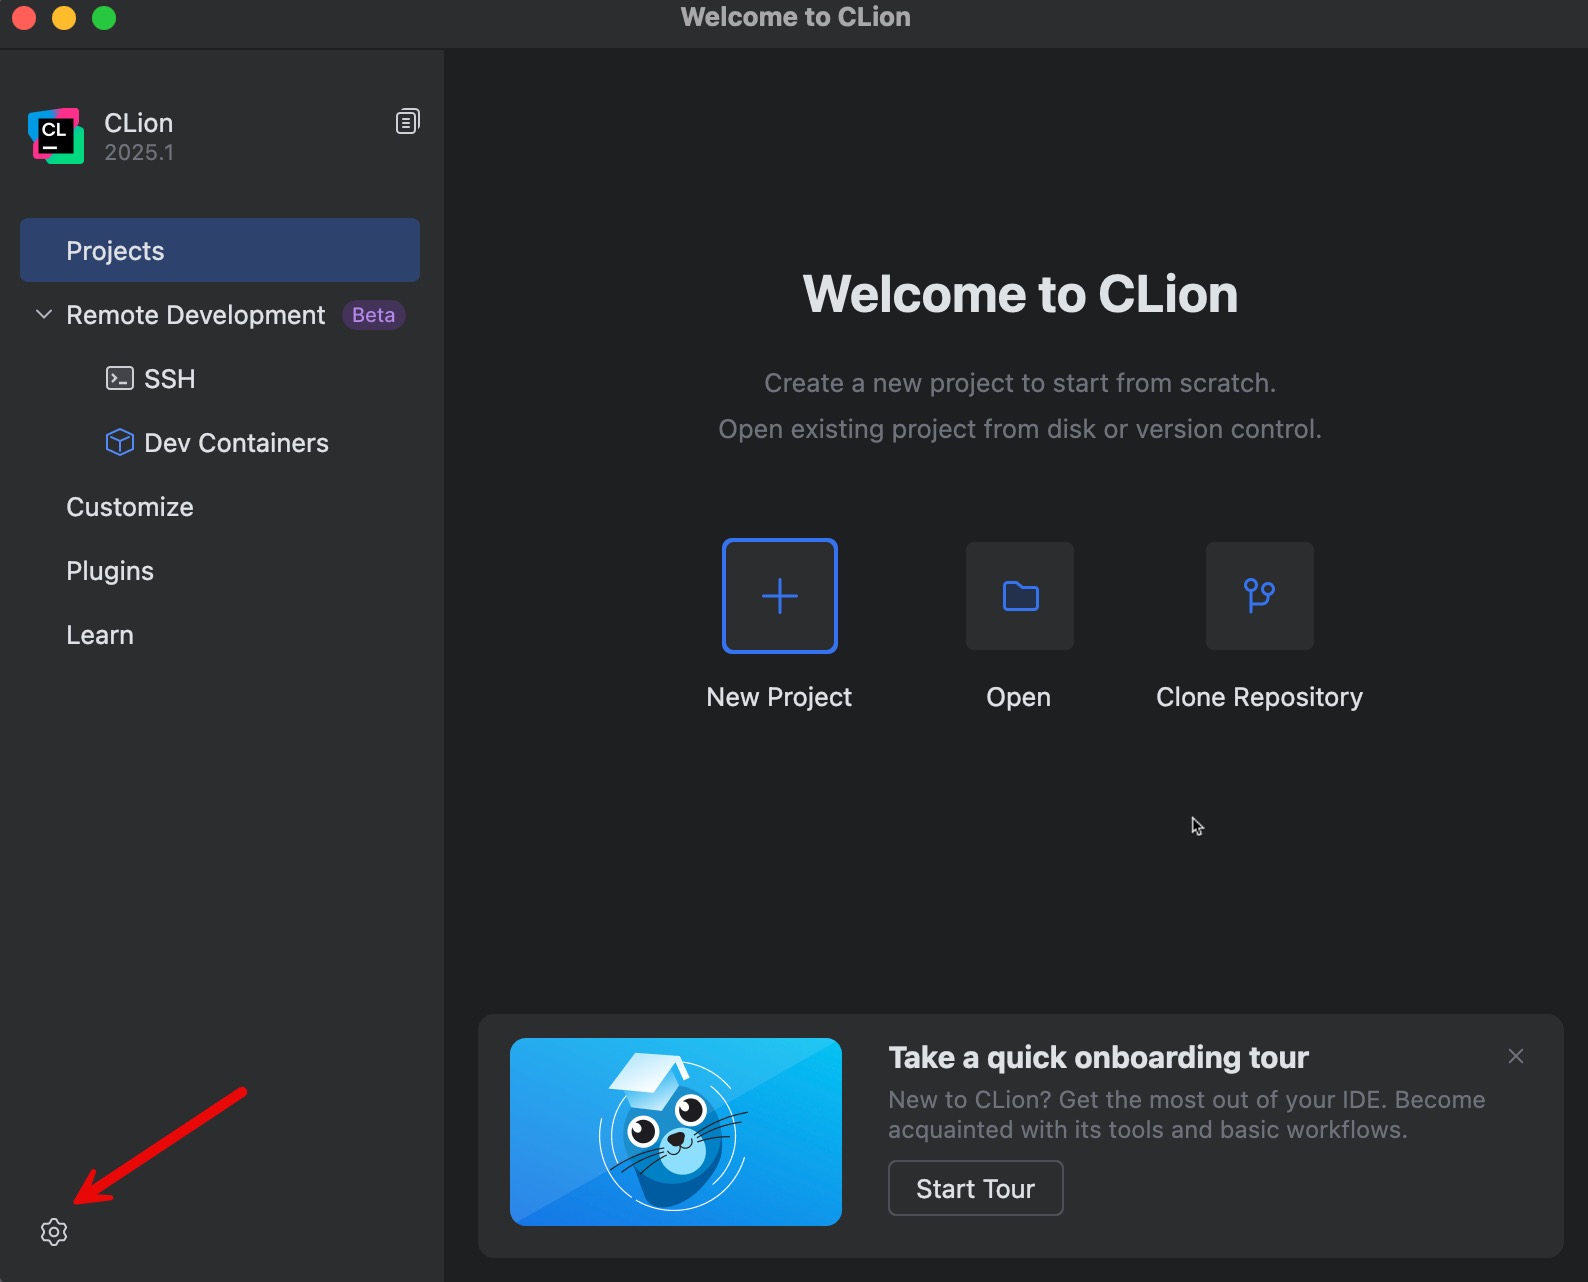Click the Beta badge label

click(x=373, y=315)
